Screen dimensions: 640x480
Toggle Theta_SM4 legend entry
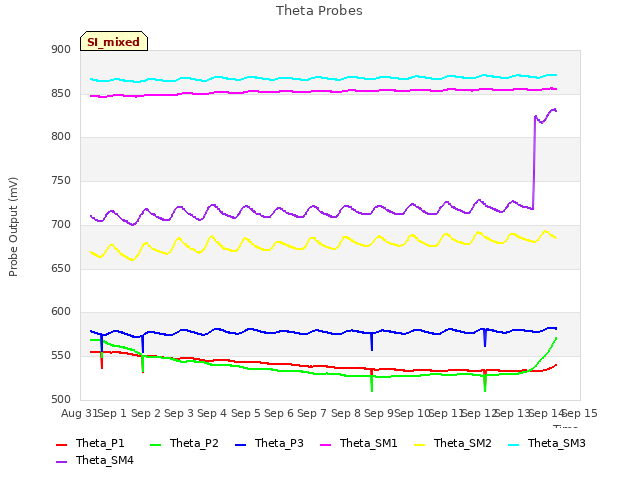pyautogui.click(x=95, y=460)
